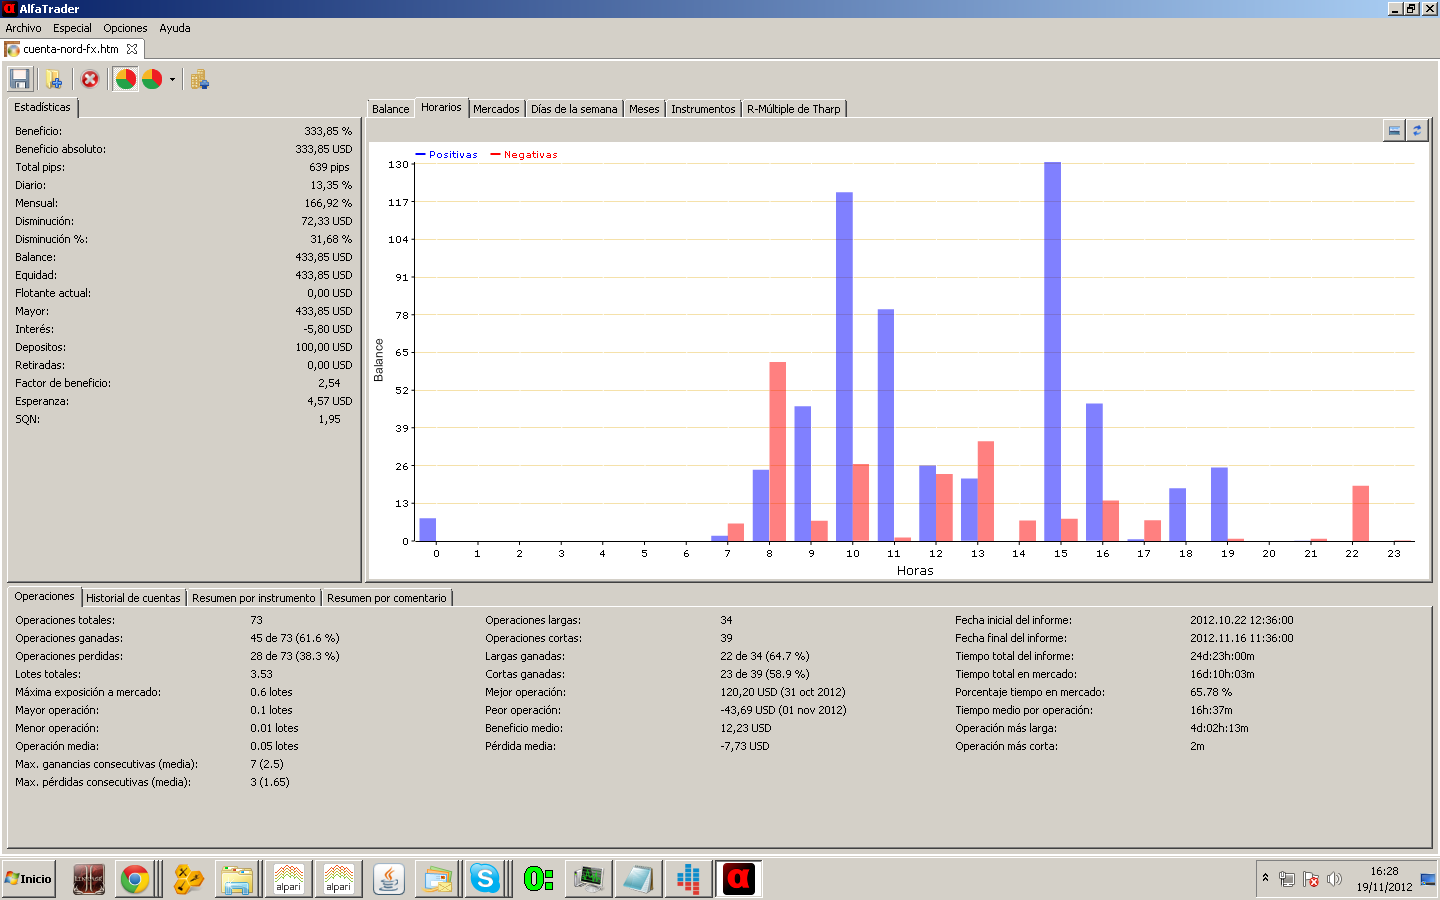Expand the pie chart dropdown arrow
The image size is (1440, 900).
tap(172, 80)
